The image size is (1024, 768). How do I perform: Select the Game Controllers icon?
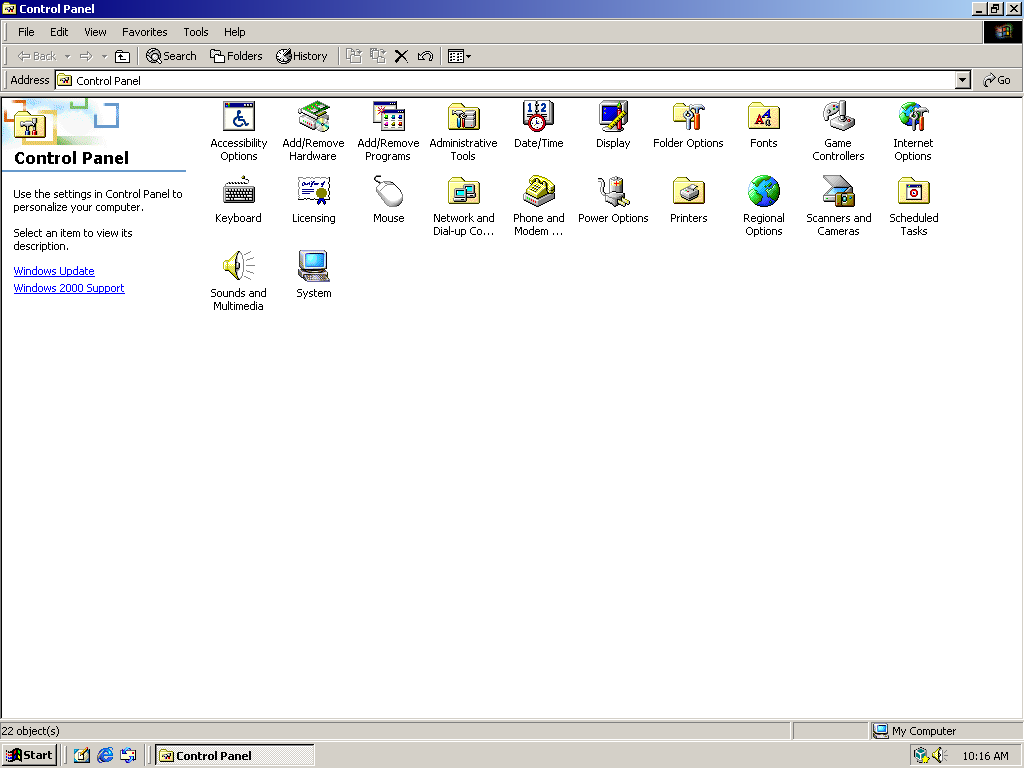click(838, 117)
